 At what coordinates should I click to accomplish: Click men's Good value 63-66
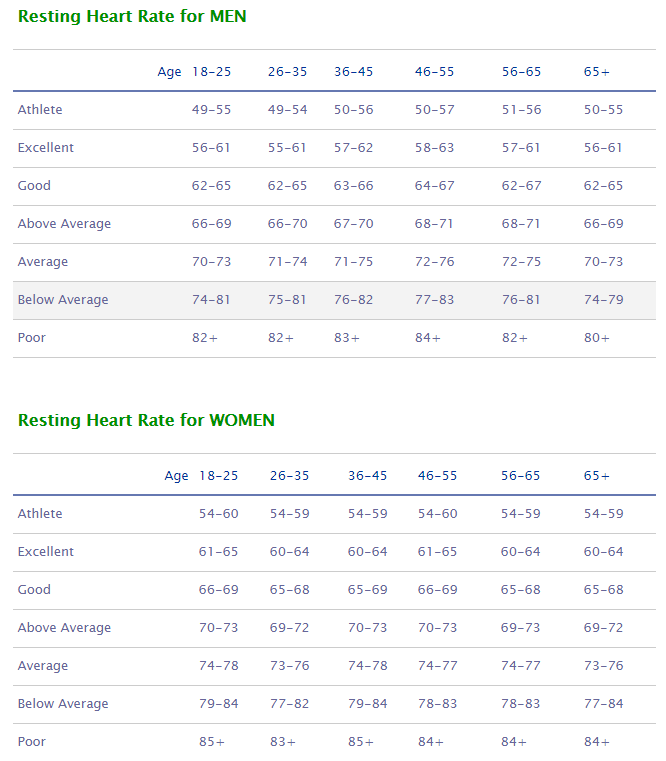353,186
